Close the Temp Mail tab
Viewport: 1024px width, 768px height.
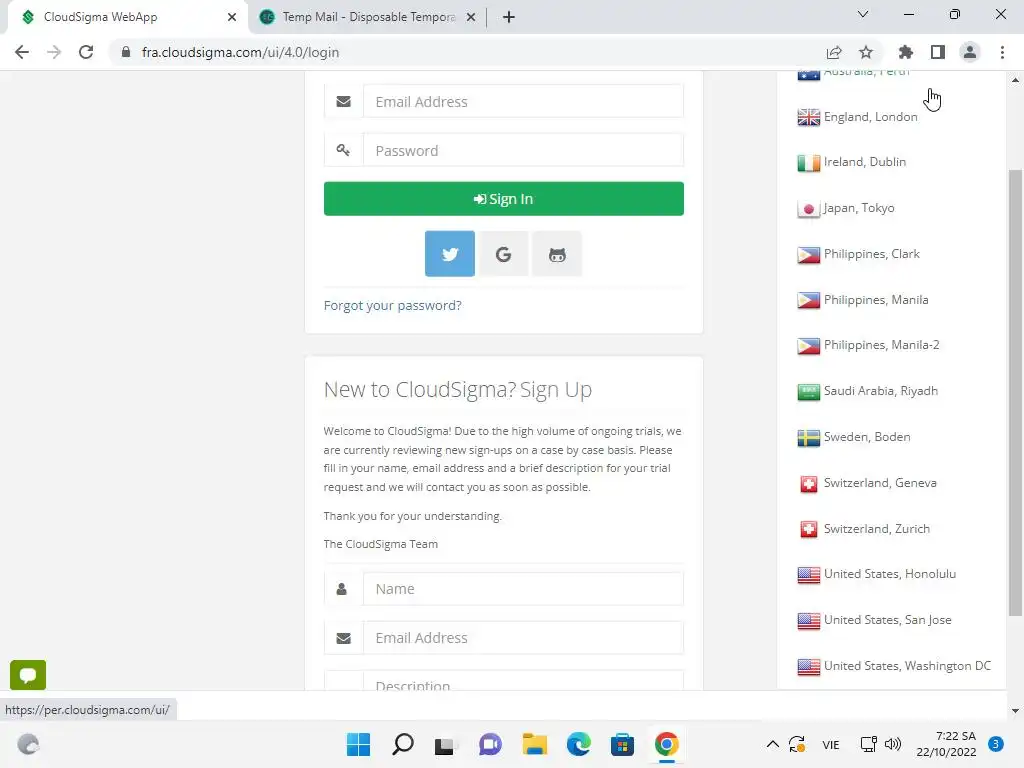[x=471, y=17]
